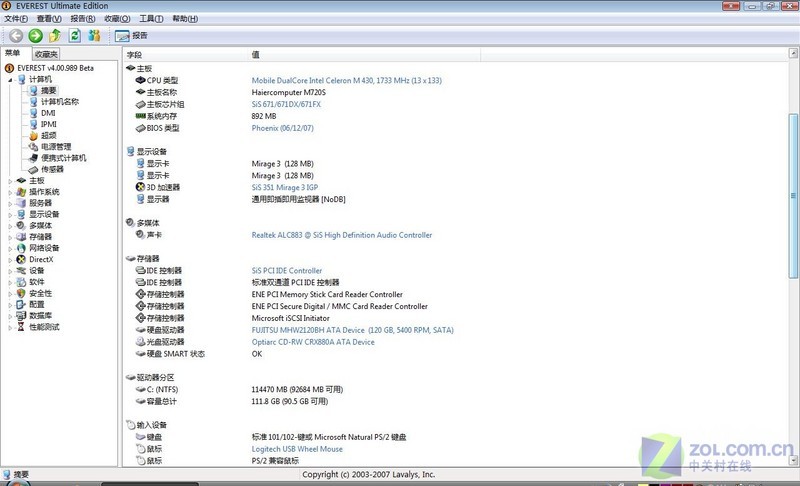Screen dimensions: 800x486
Task: Click the 光盘驱动器 row icon
Action: pos(141,342)
